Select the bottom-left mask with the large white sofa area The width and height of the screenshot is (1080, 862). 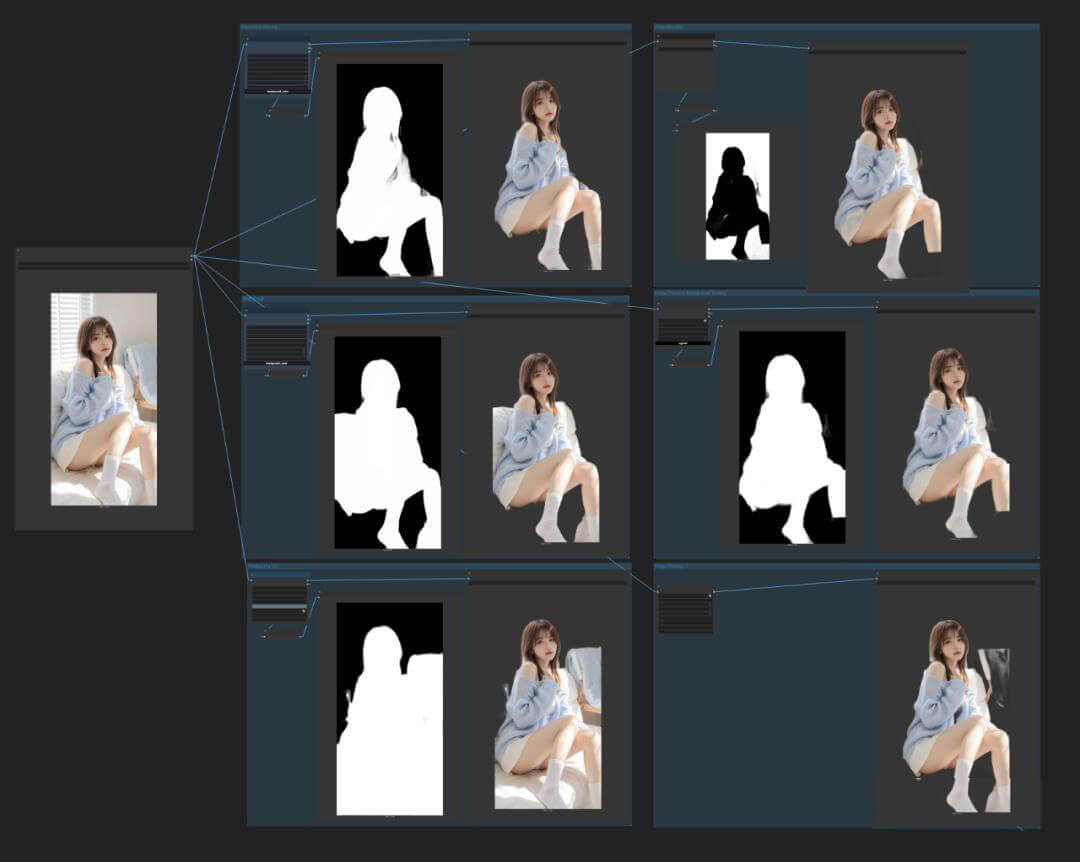click(390, 709)
